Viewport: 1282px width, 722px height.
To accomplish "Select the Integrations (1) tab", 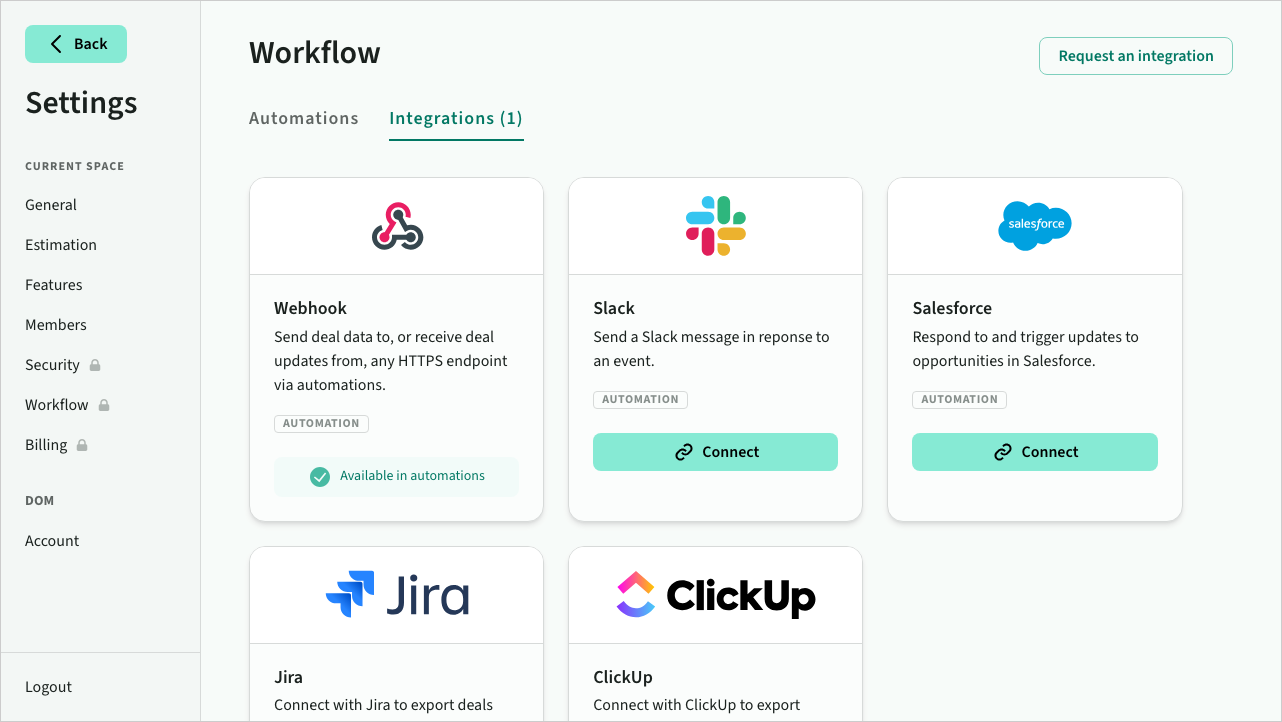I will pyautogui.click(x=456, y=118).
